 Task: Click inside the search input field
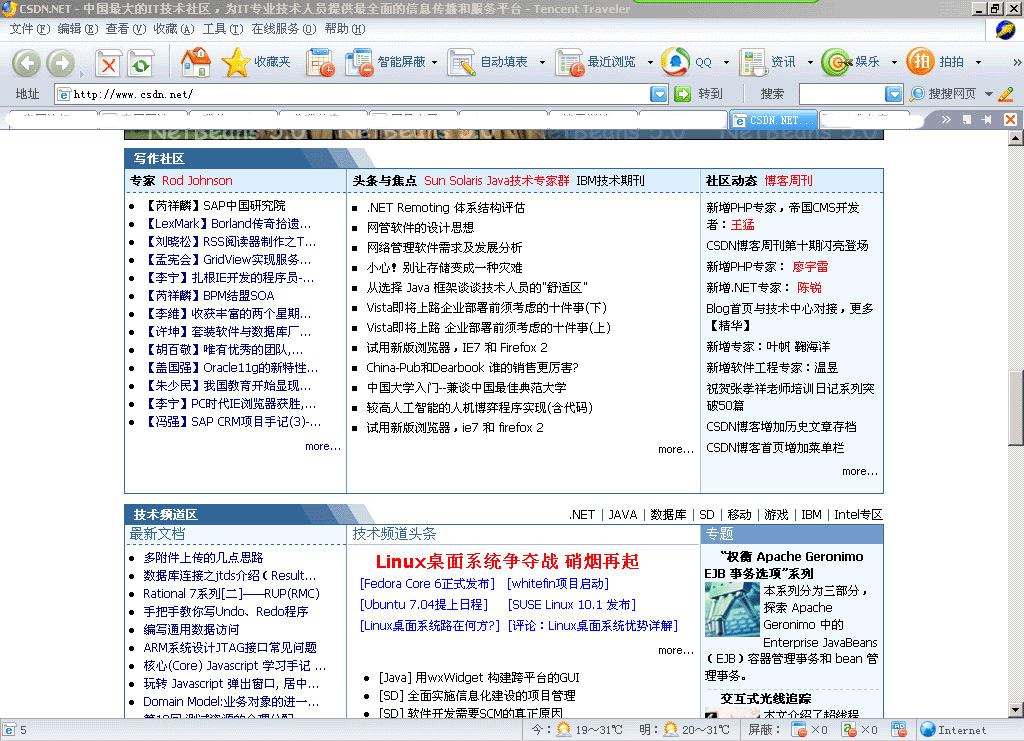point(841,94)
